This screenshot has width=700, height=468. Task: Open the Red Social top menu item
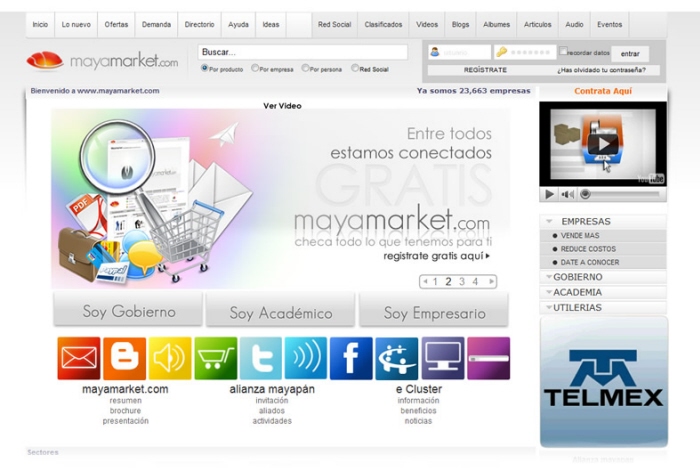pyautogui.click(x=334, y=25)
